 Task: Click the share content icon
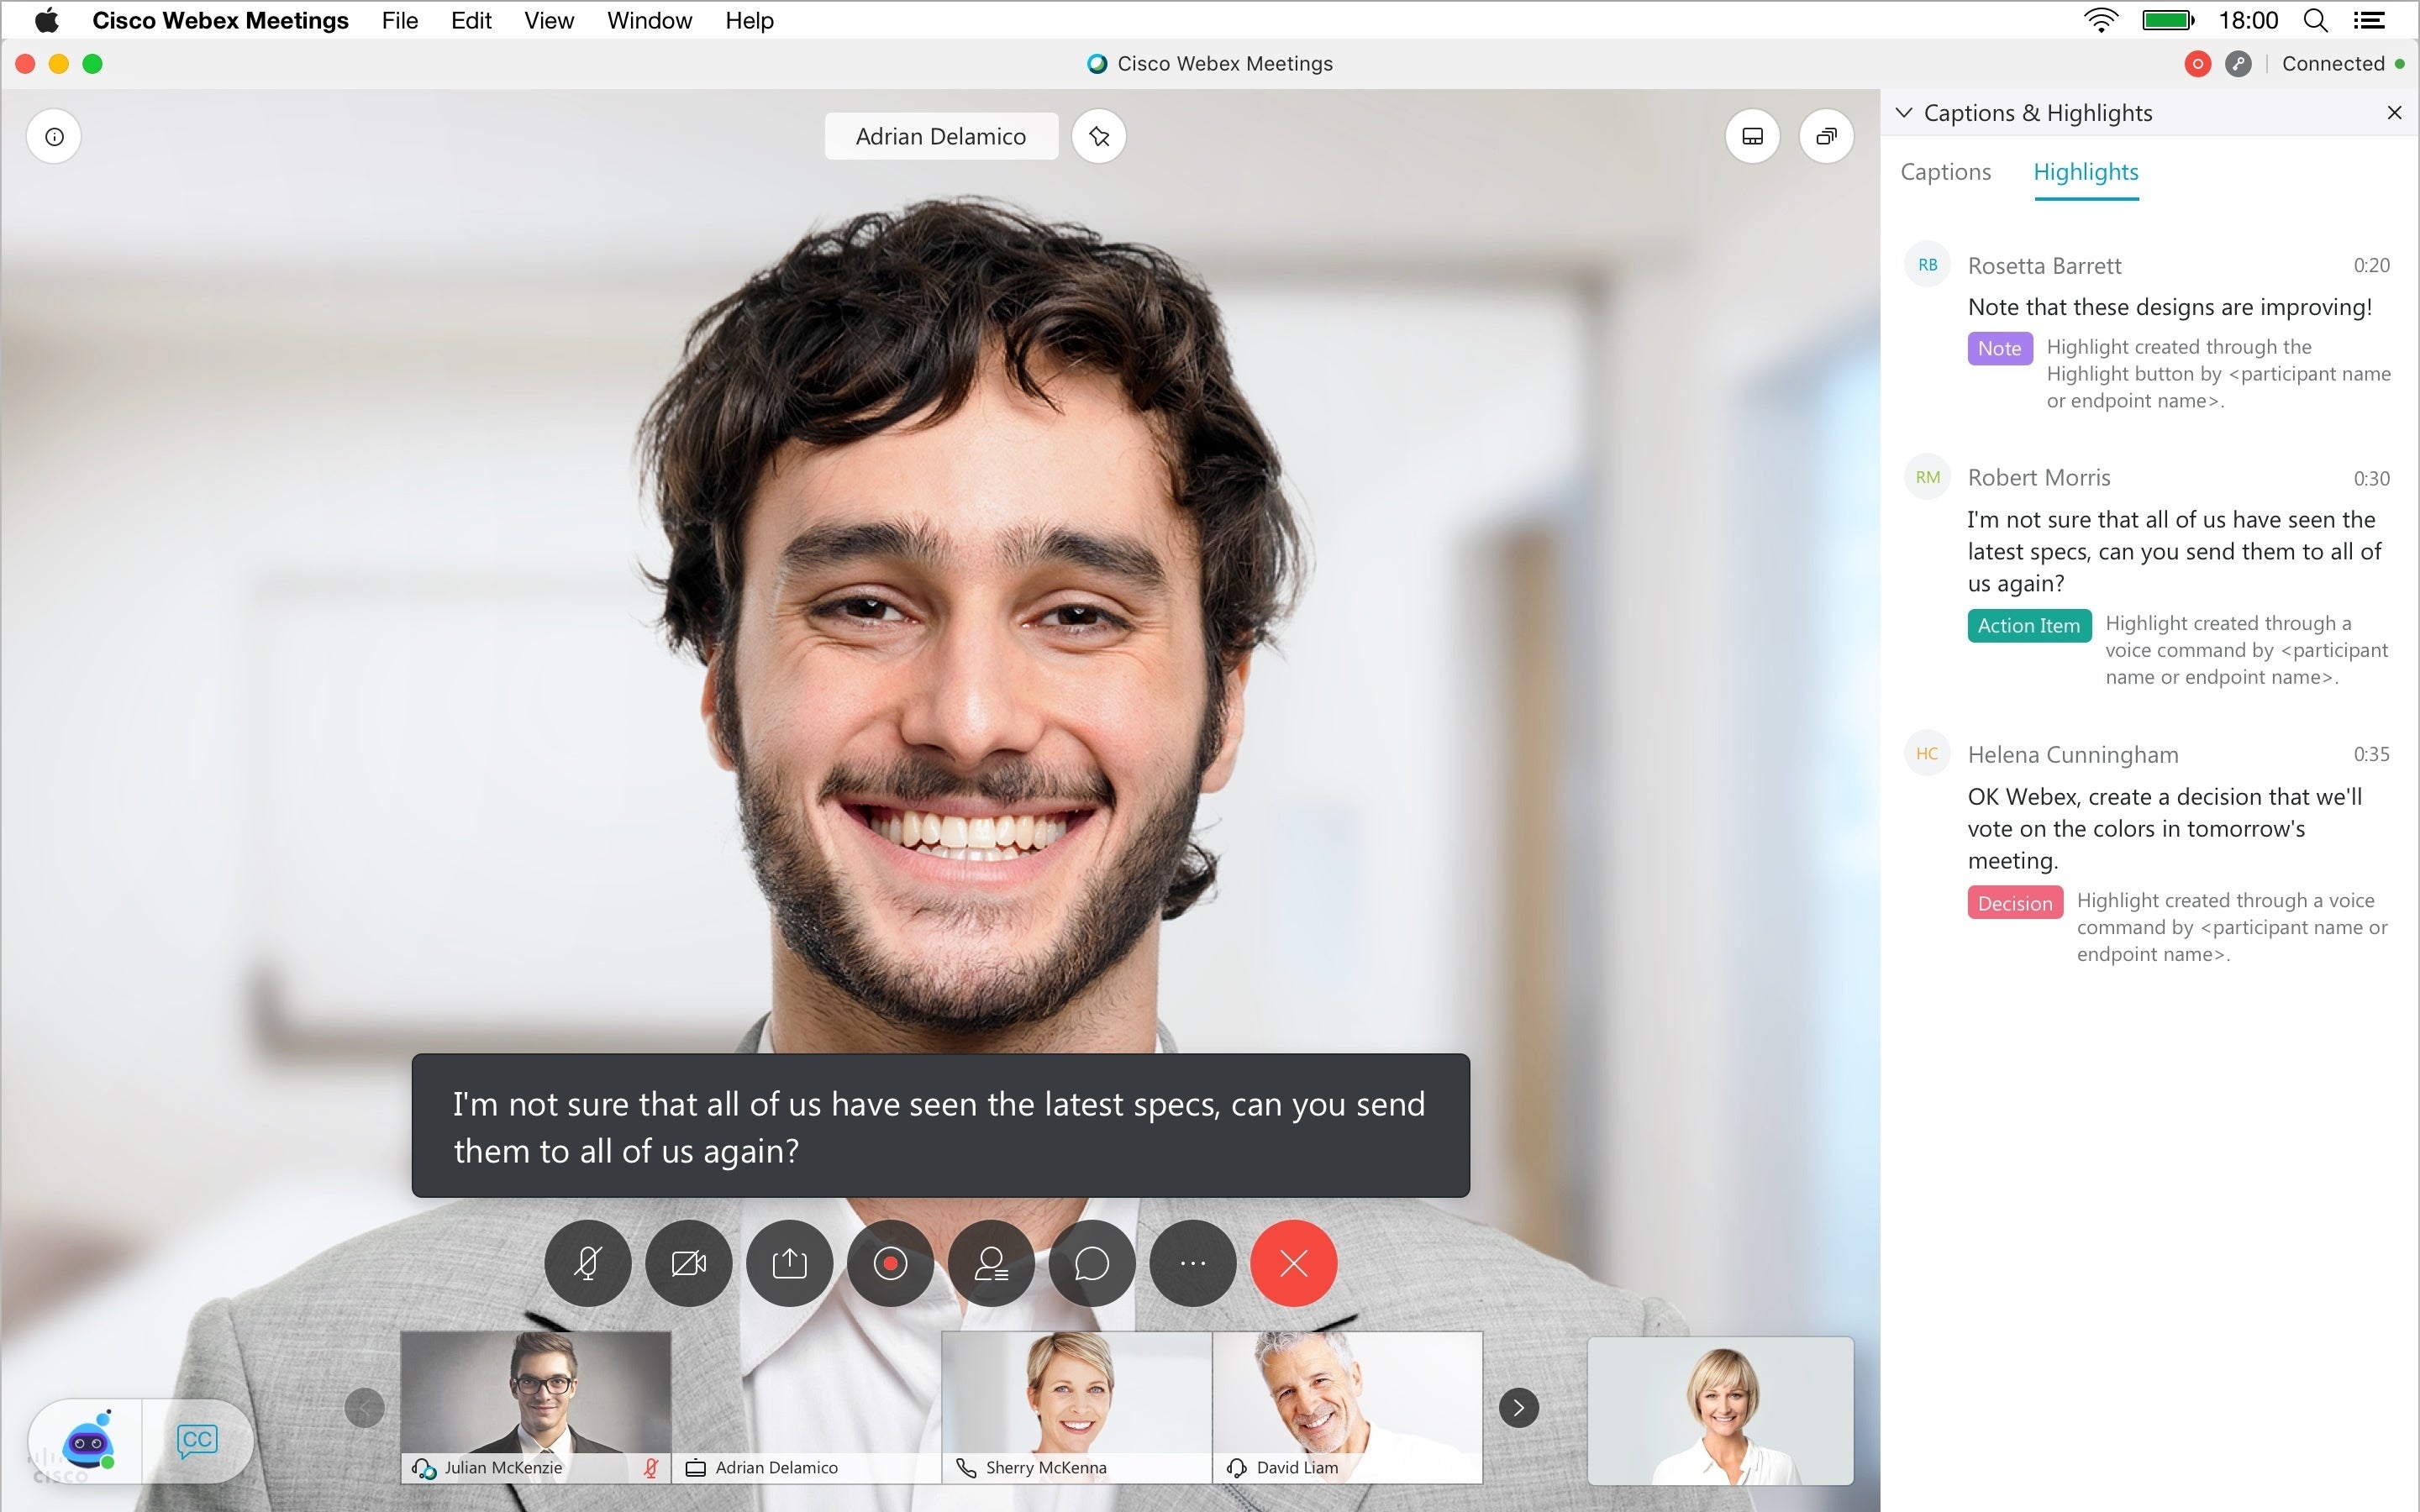tap(791, 1263)
